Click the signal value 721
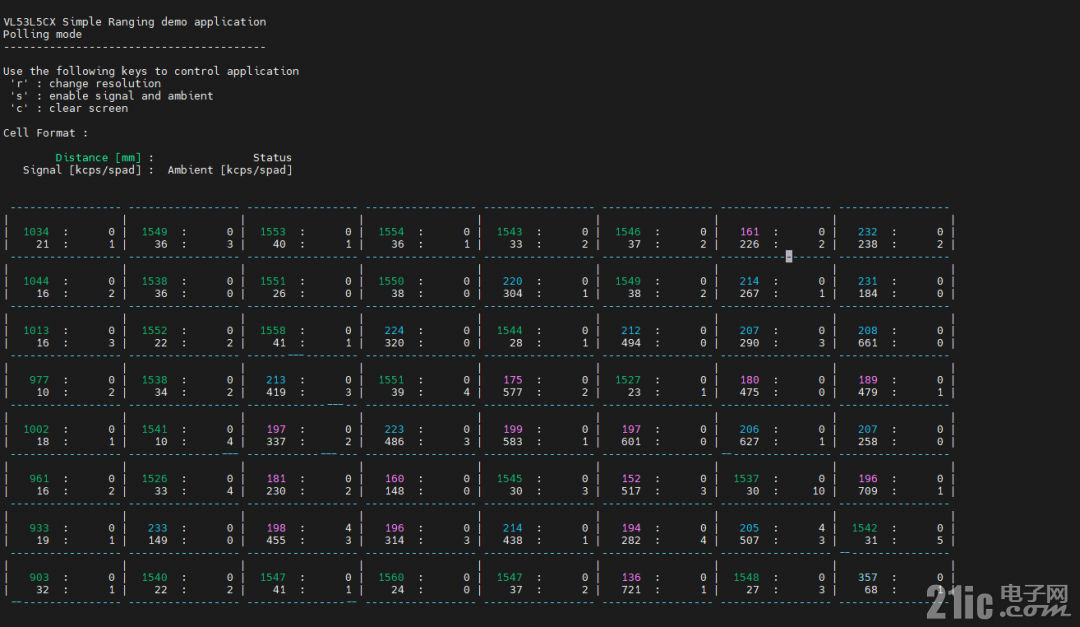 pyautogui.click(x=631, y=591)
